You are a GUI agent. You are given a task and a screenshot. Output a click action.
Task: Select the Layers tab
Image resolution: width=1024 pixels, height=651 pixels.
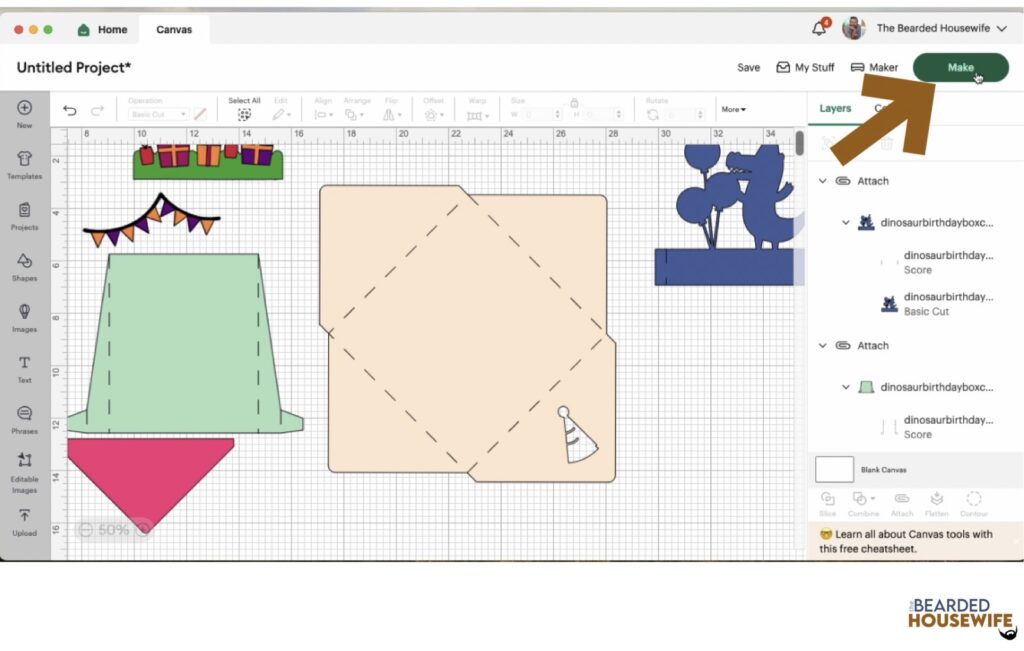pos(835,108)
